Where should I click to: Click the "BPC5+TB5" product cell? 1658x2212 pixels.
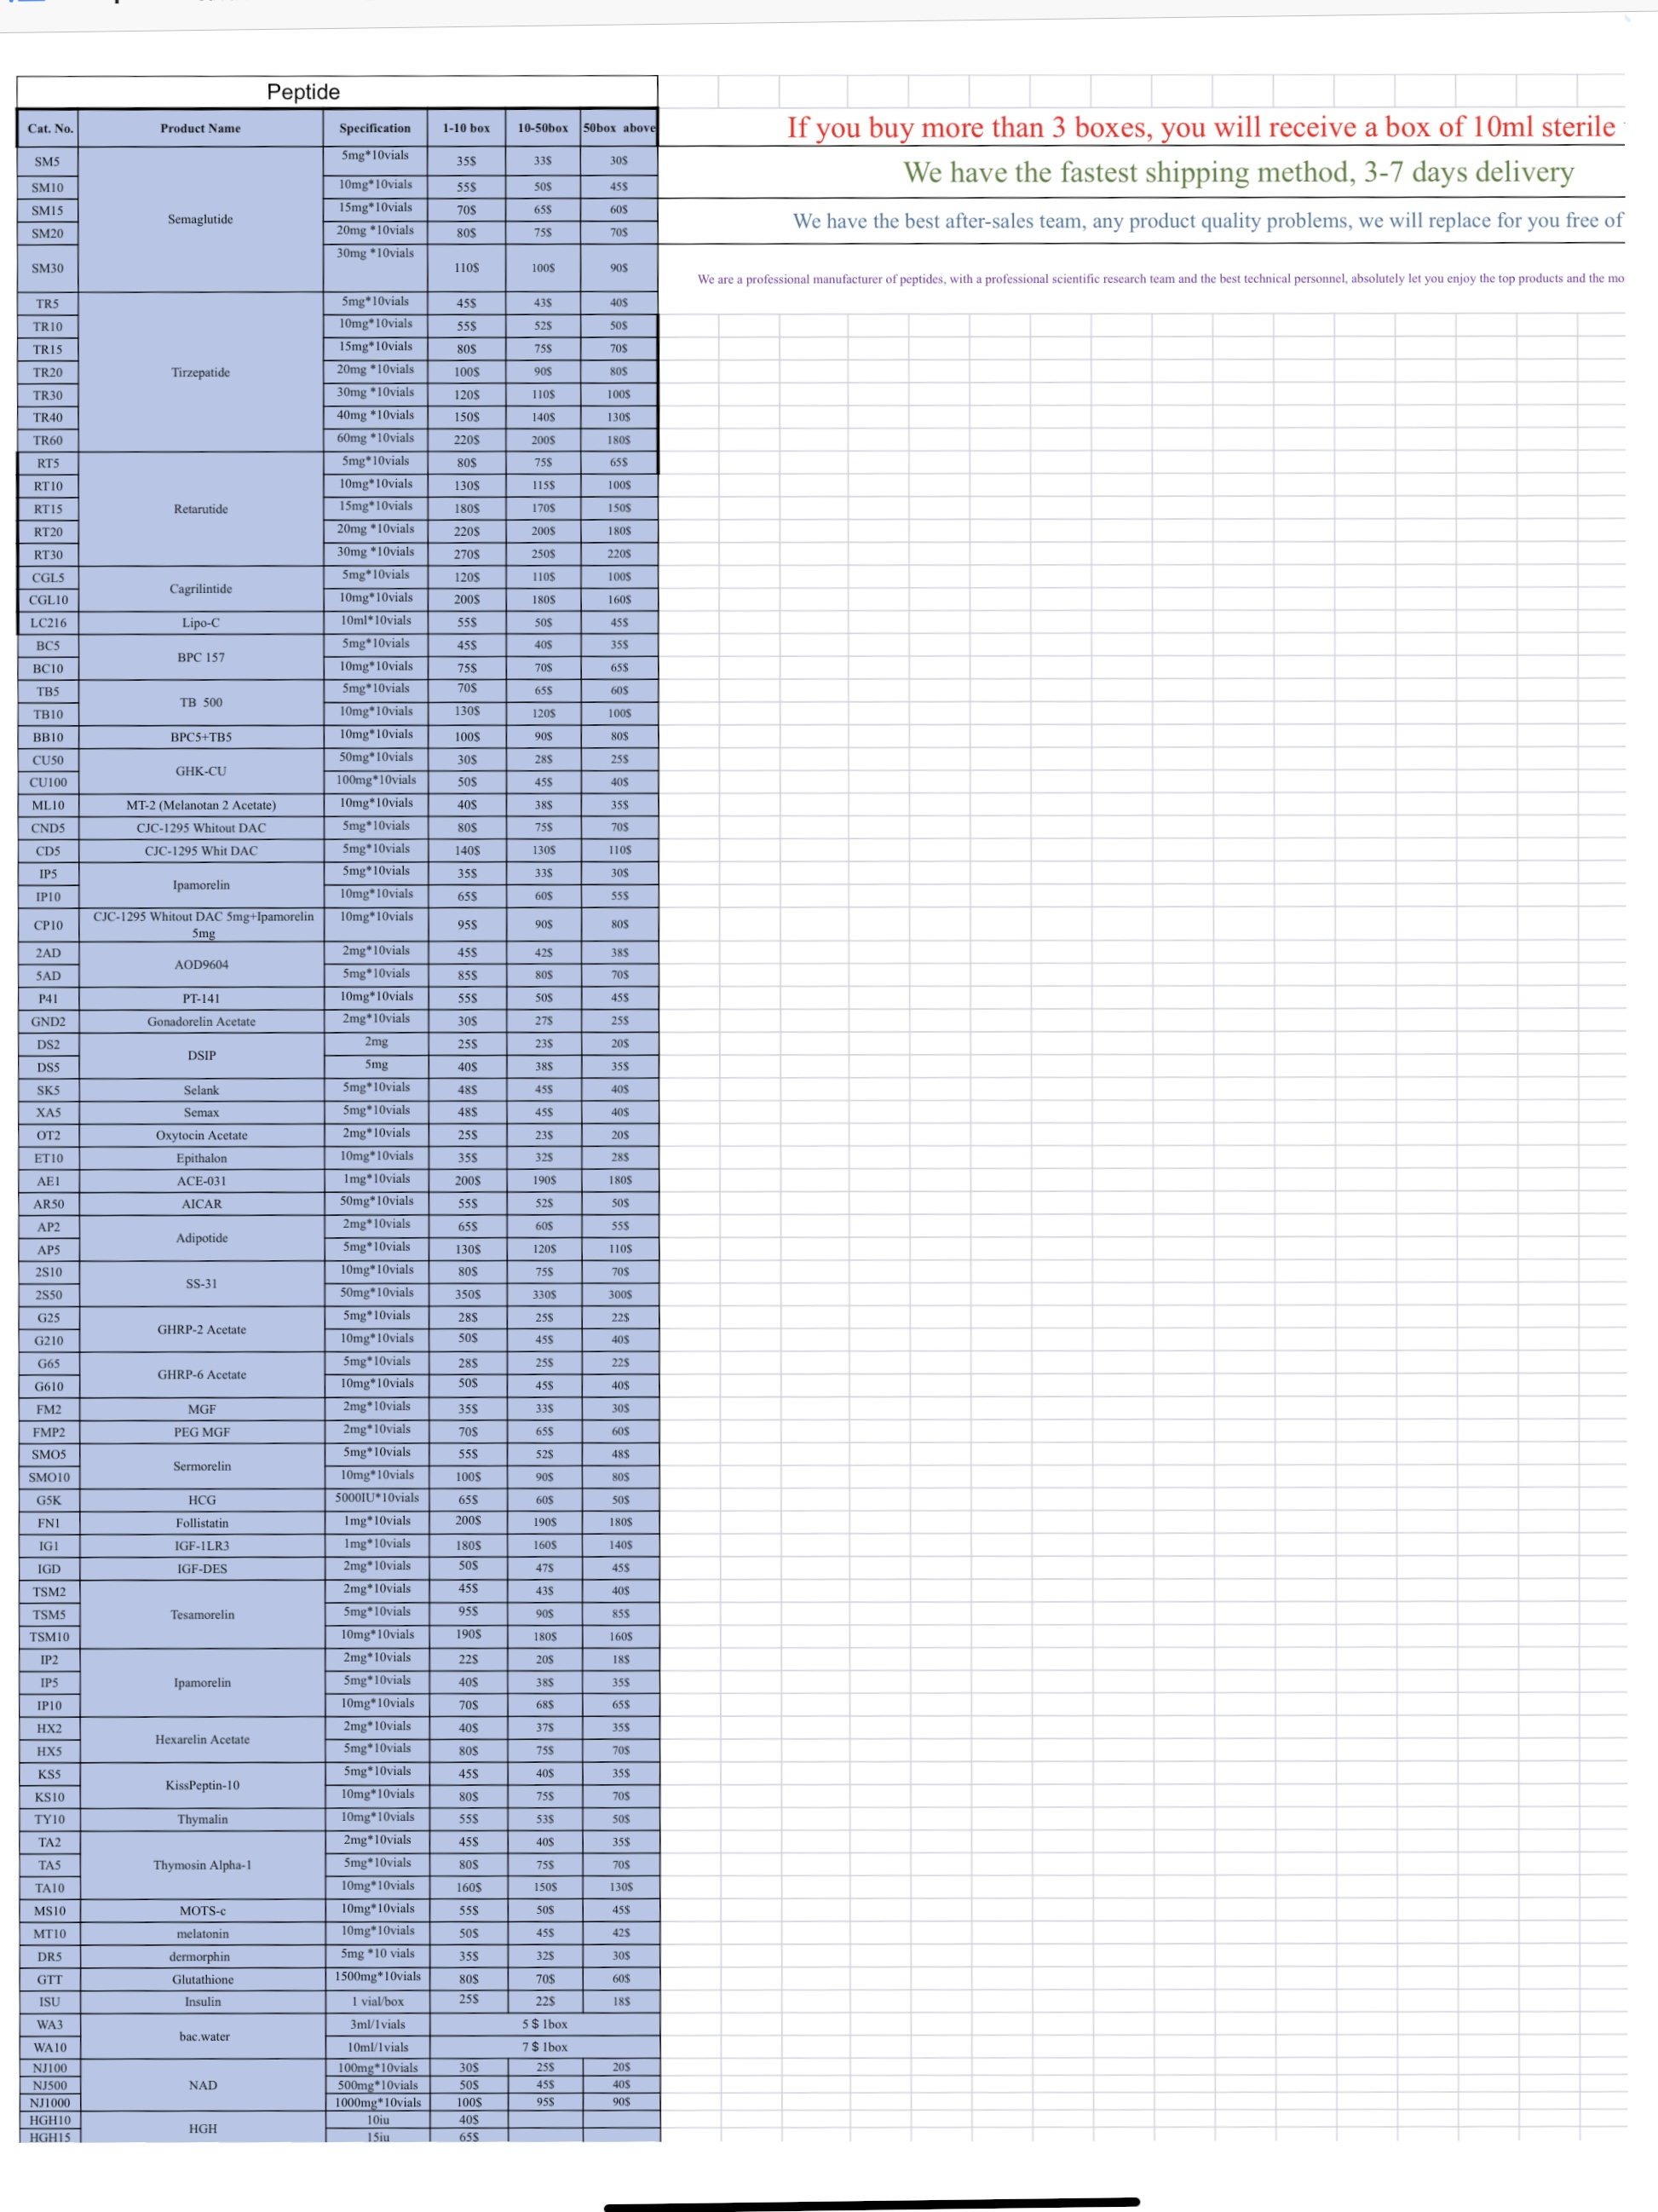tap(201, 737)
